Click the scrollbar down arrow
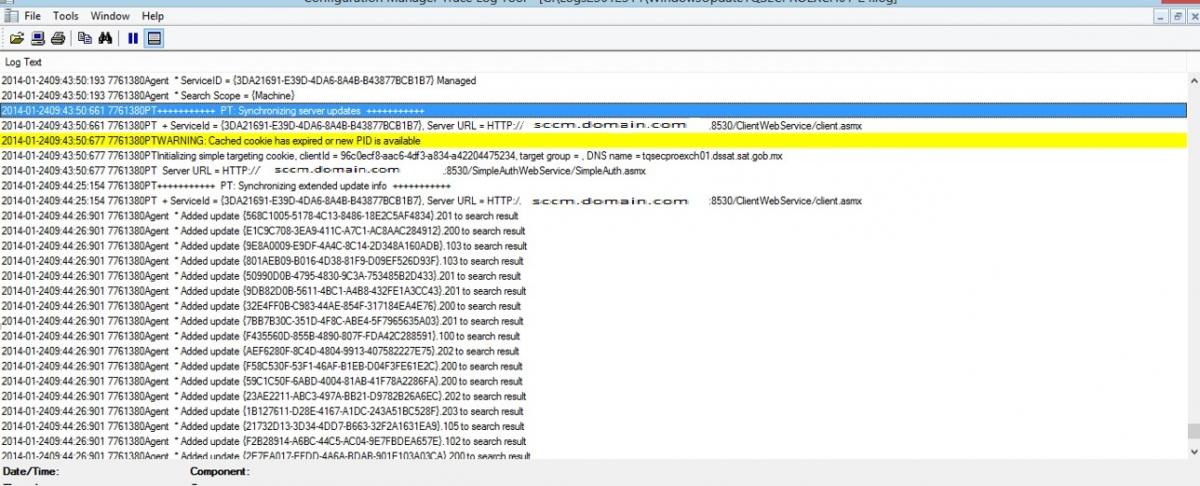This screenshot has height=486, width=1200. (1192, 453)
